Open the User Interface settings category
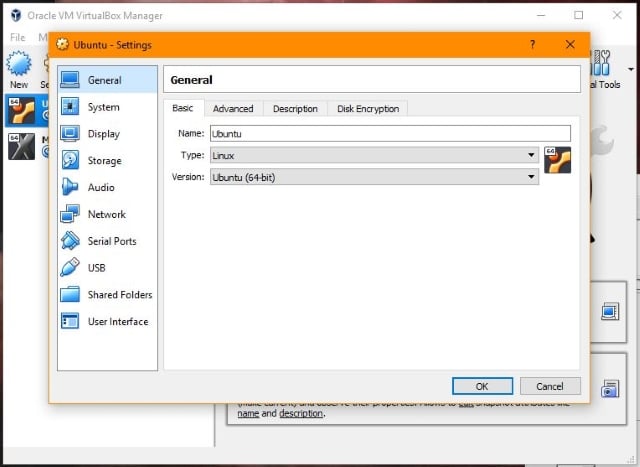640x467 pixels. 107,322
